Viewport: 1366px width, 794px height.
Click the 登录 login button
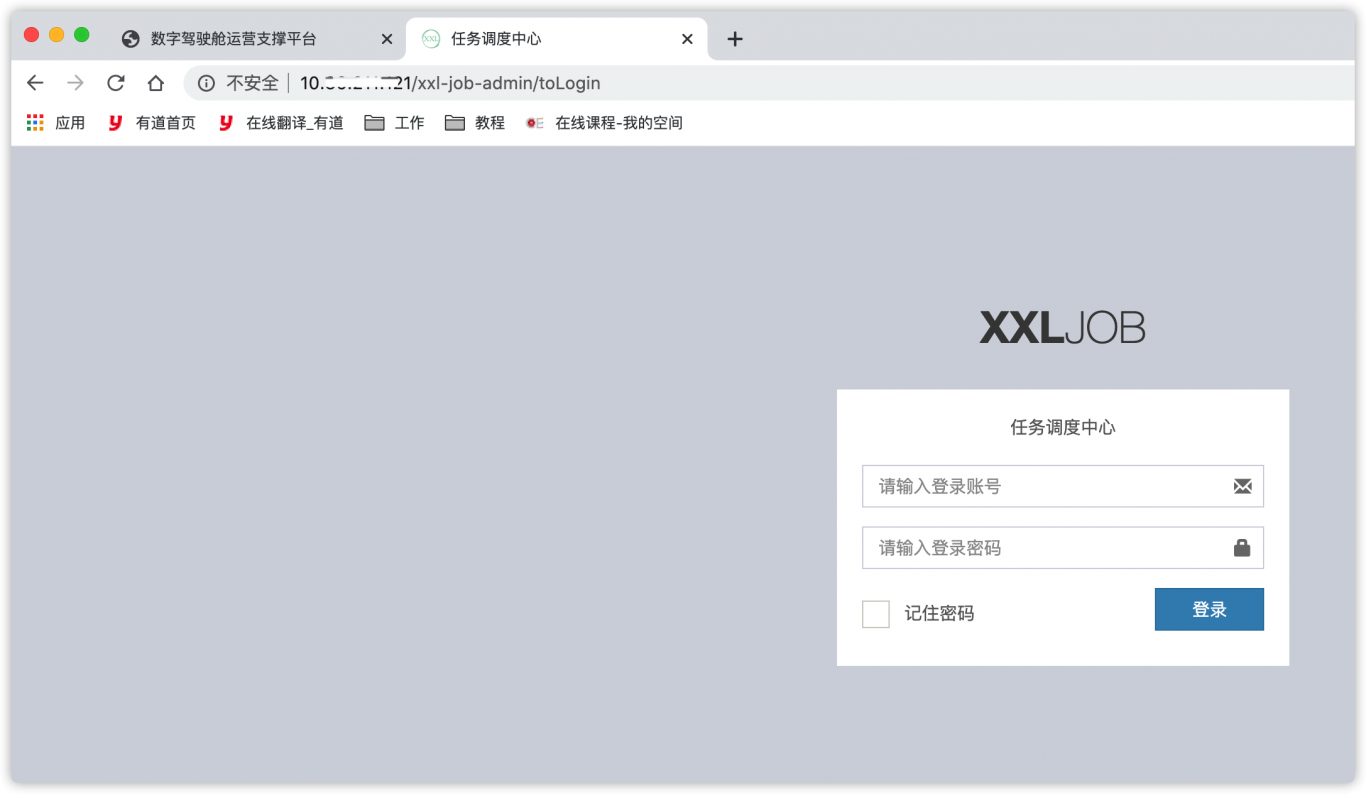tap(1209, 609)
